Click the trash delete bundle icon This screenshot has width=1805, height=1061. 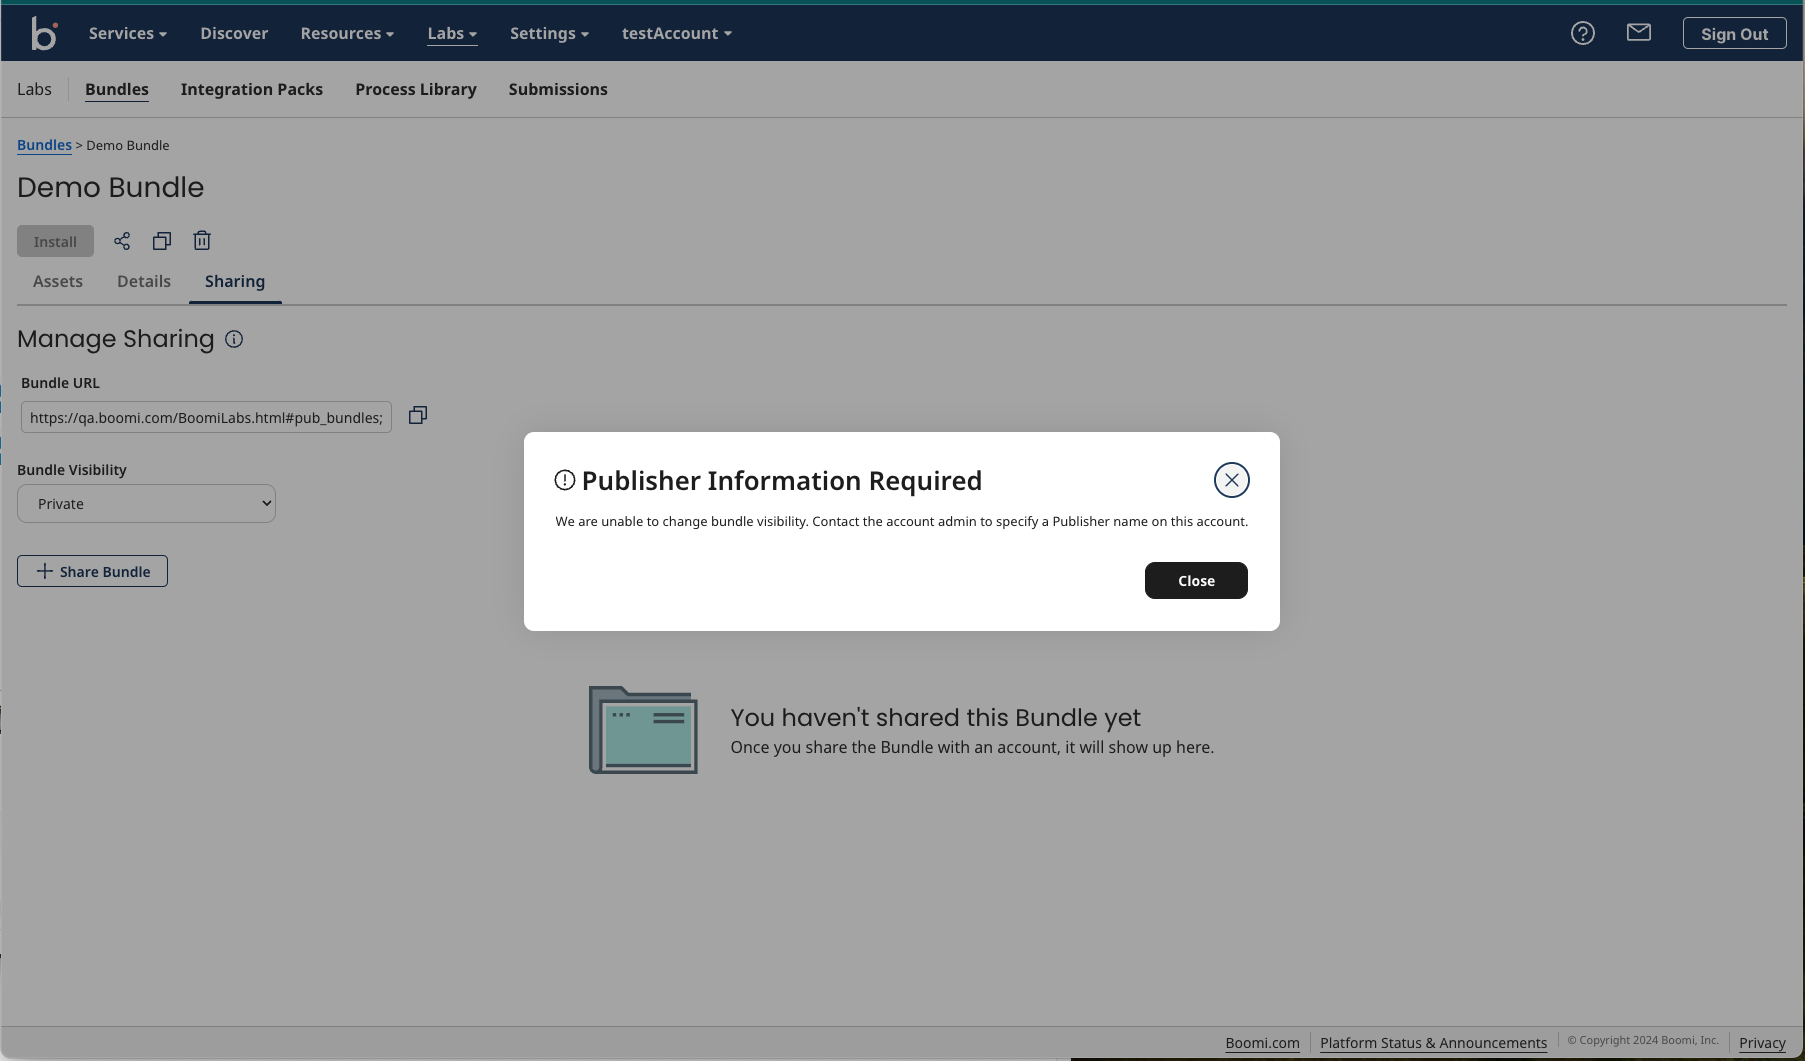202,241
